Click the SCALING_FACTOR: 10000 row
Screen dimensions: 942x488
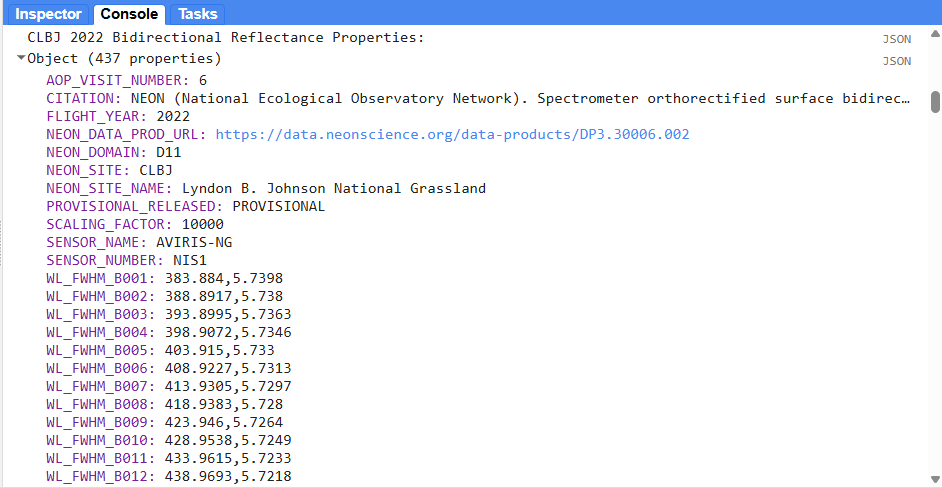(135, 225)
